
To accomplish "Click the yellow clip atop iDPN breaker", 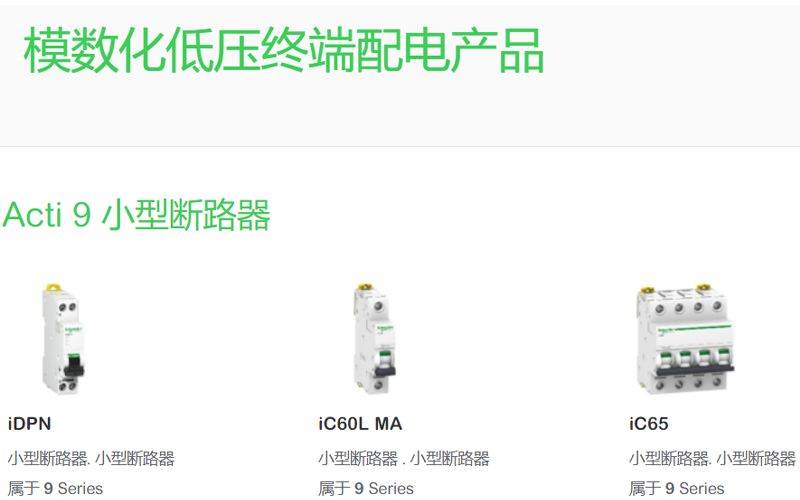I will (54, 287).
